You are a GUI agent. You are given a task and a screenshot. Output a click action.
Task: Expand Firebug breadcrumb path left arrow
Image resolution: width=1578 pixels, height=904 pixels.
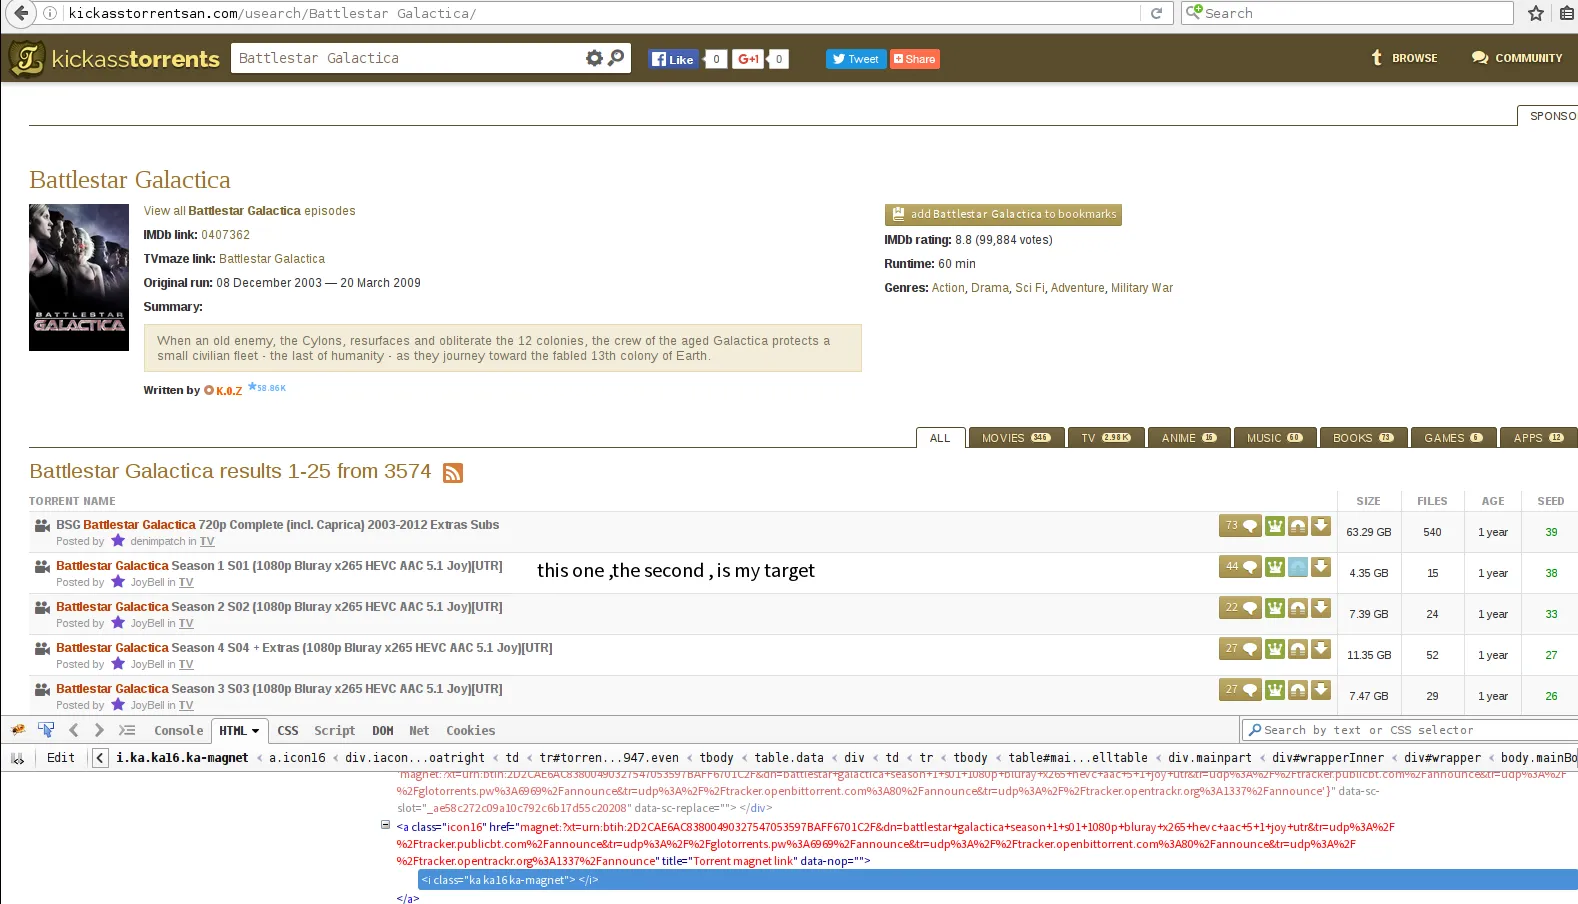(x=100, y=758)
